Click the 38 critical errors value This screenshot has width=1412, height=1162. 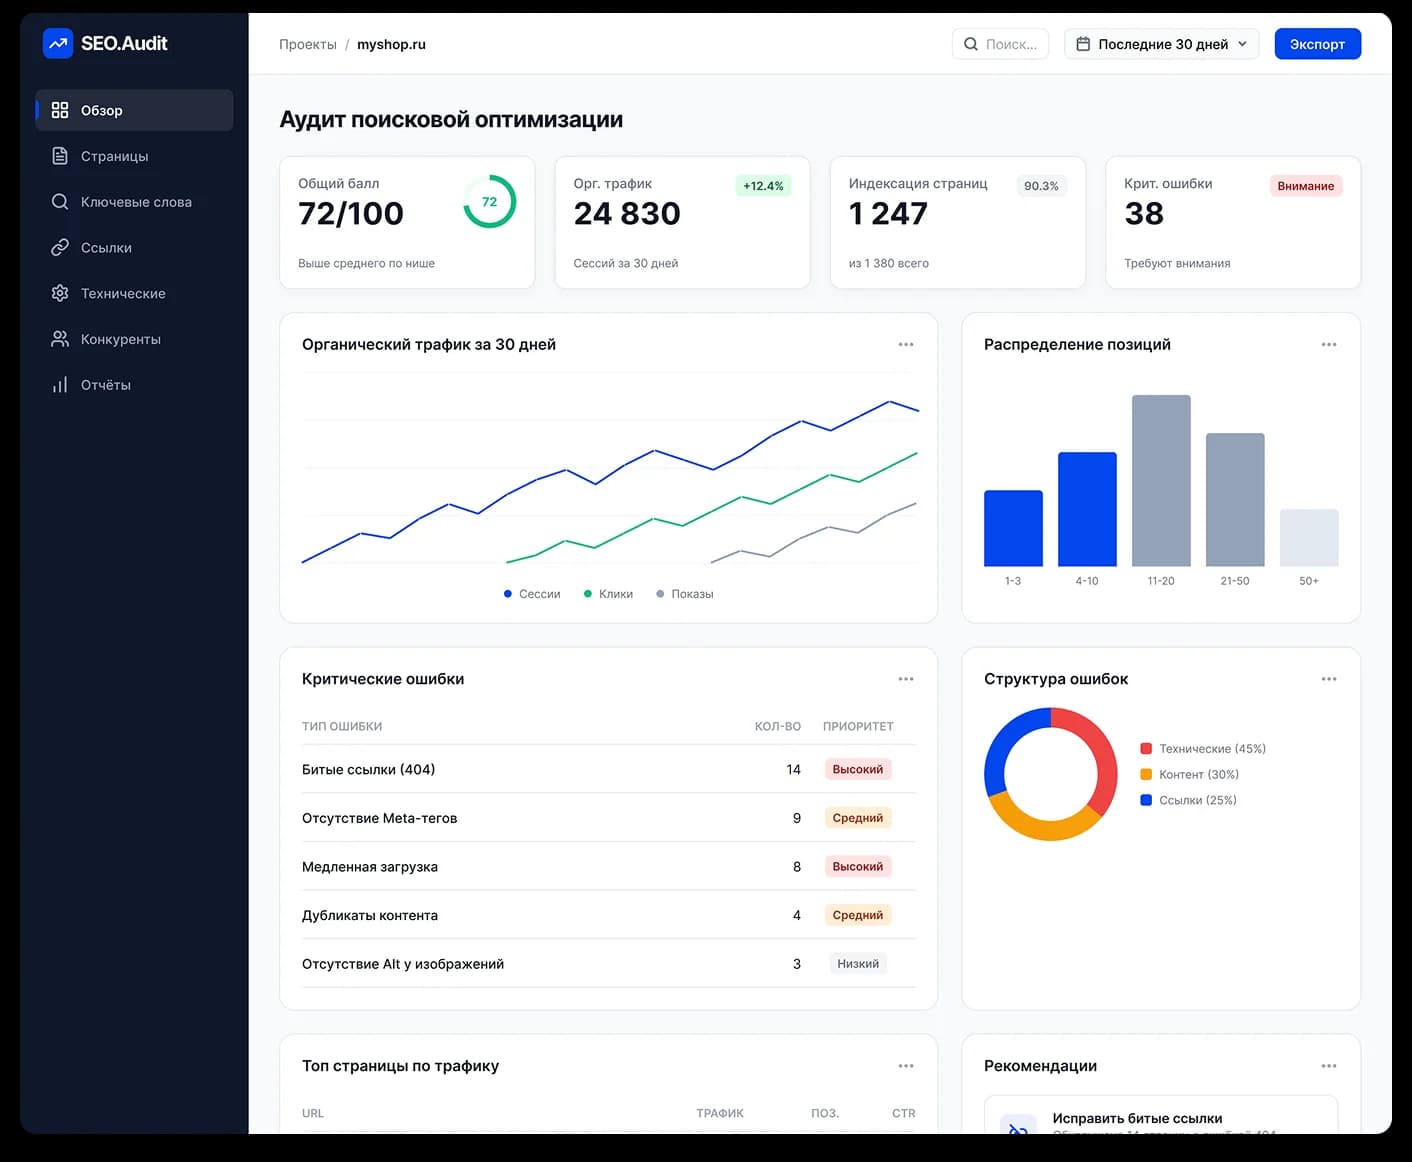[x=1144, y=213]
